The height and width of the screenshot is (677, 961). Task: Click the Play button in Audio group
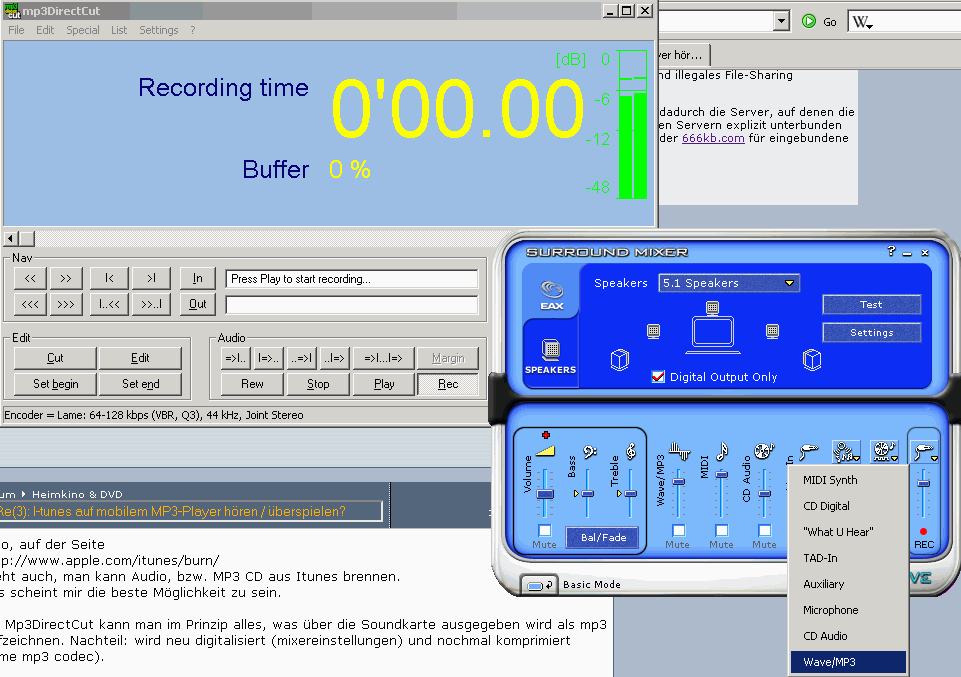384,384
